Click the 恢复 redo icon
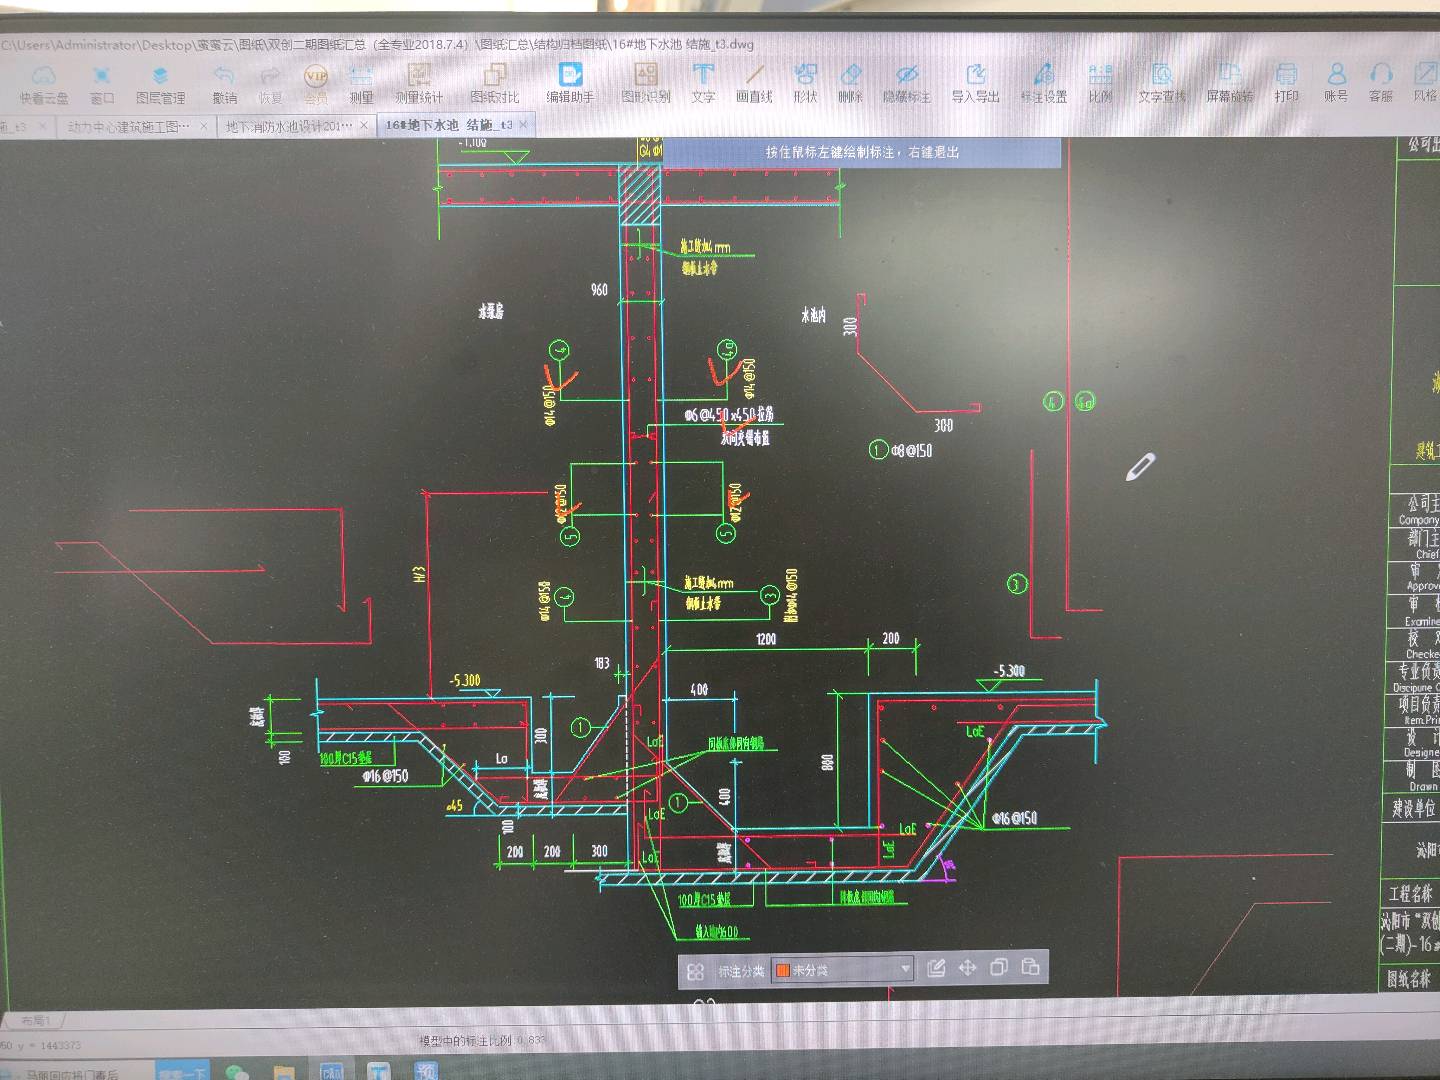This screenshot has width=1440, height=1080. click(x=270, y=84)
